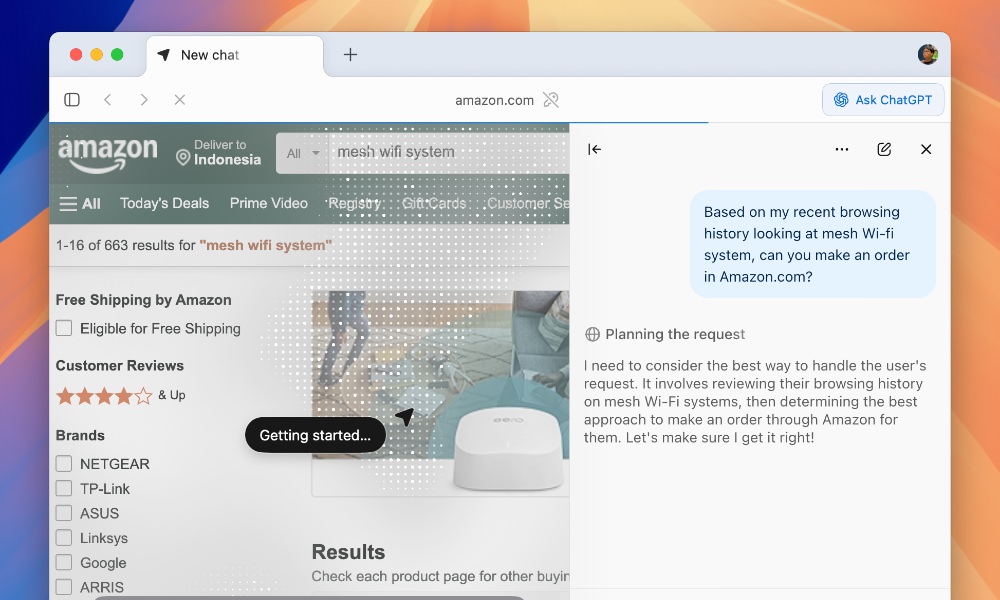Click the stop loading X icon
This screenshot has width=1000, height=600.
coord(180,100)
